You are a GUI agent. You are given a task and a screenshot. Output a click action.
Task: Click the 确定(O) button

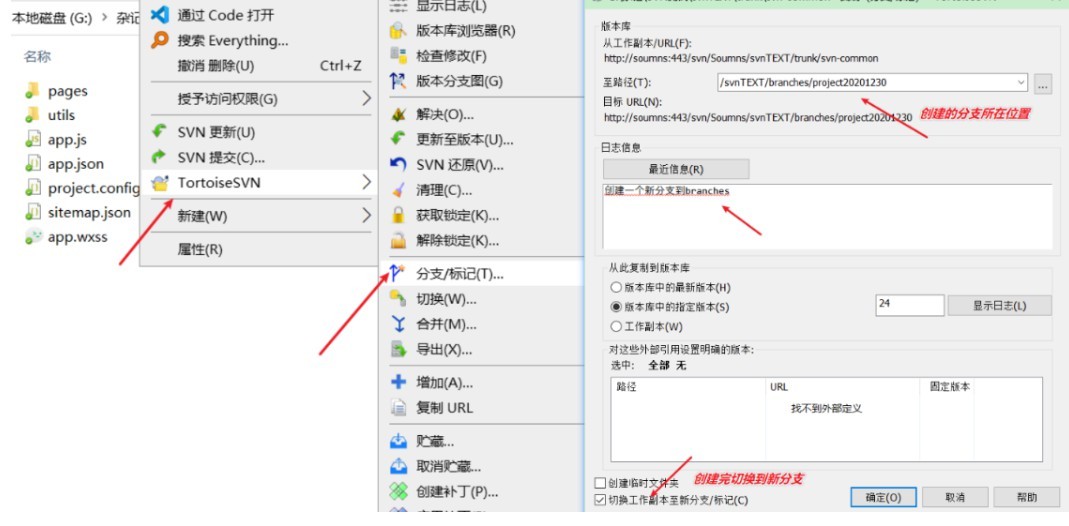(x=883, y=497)
